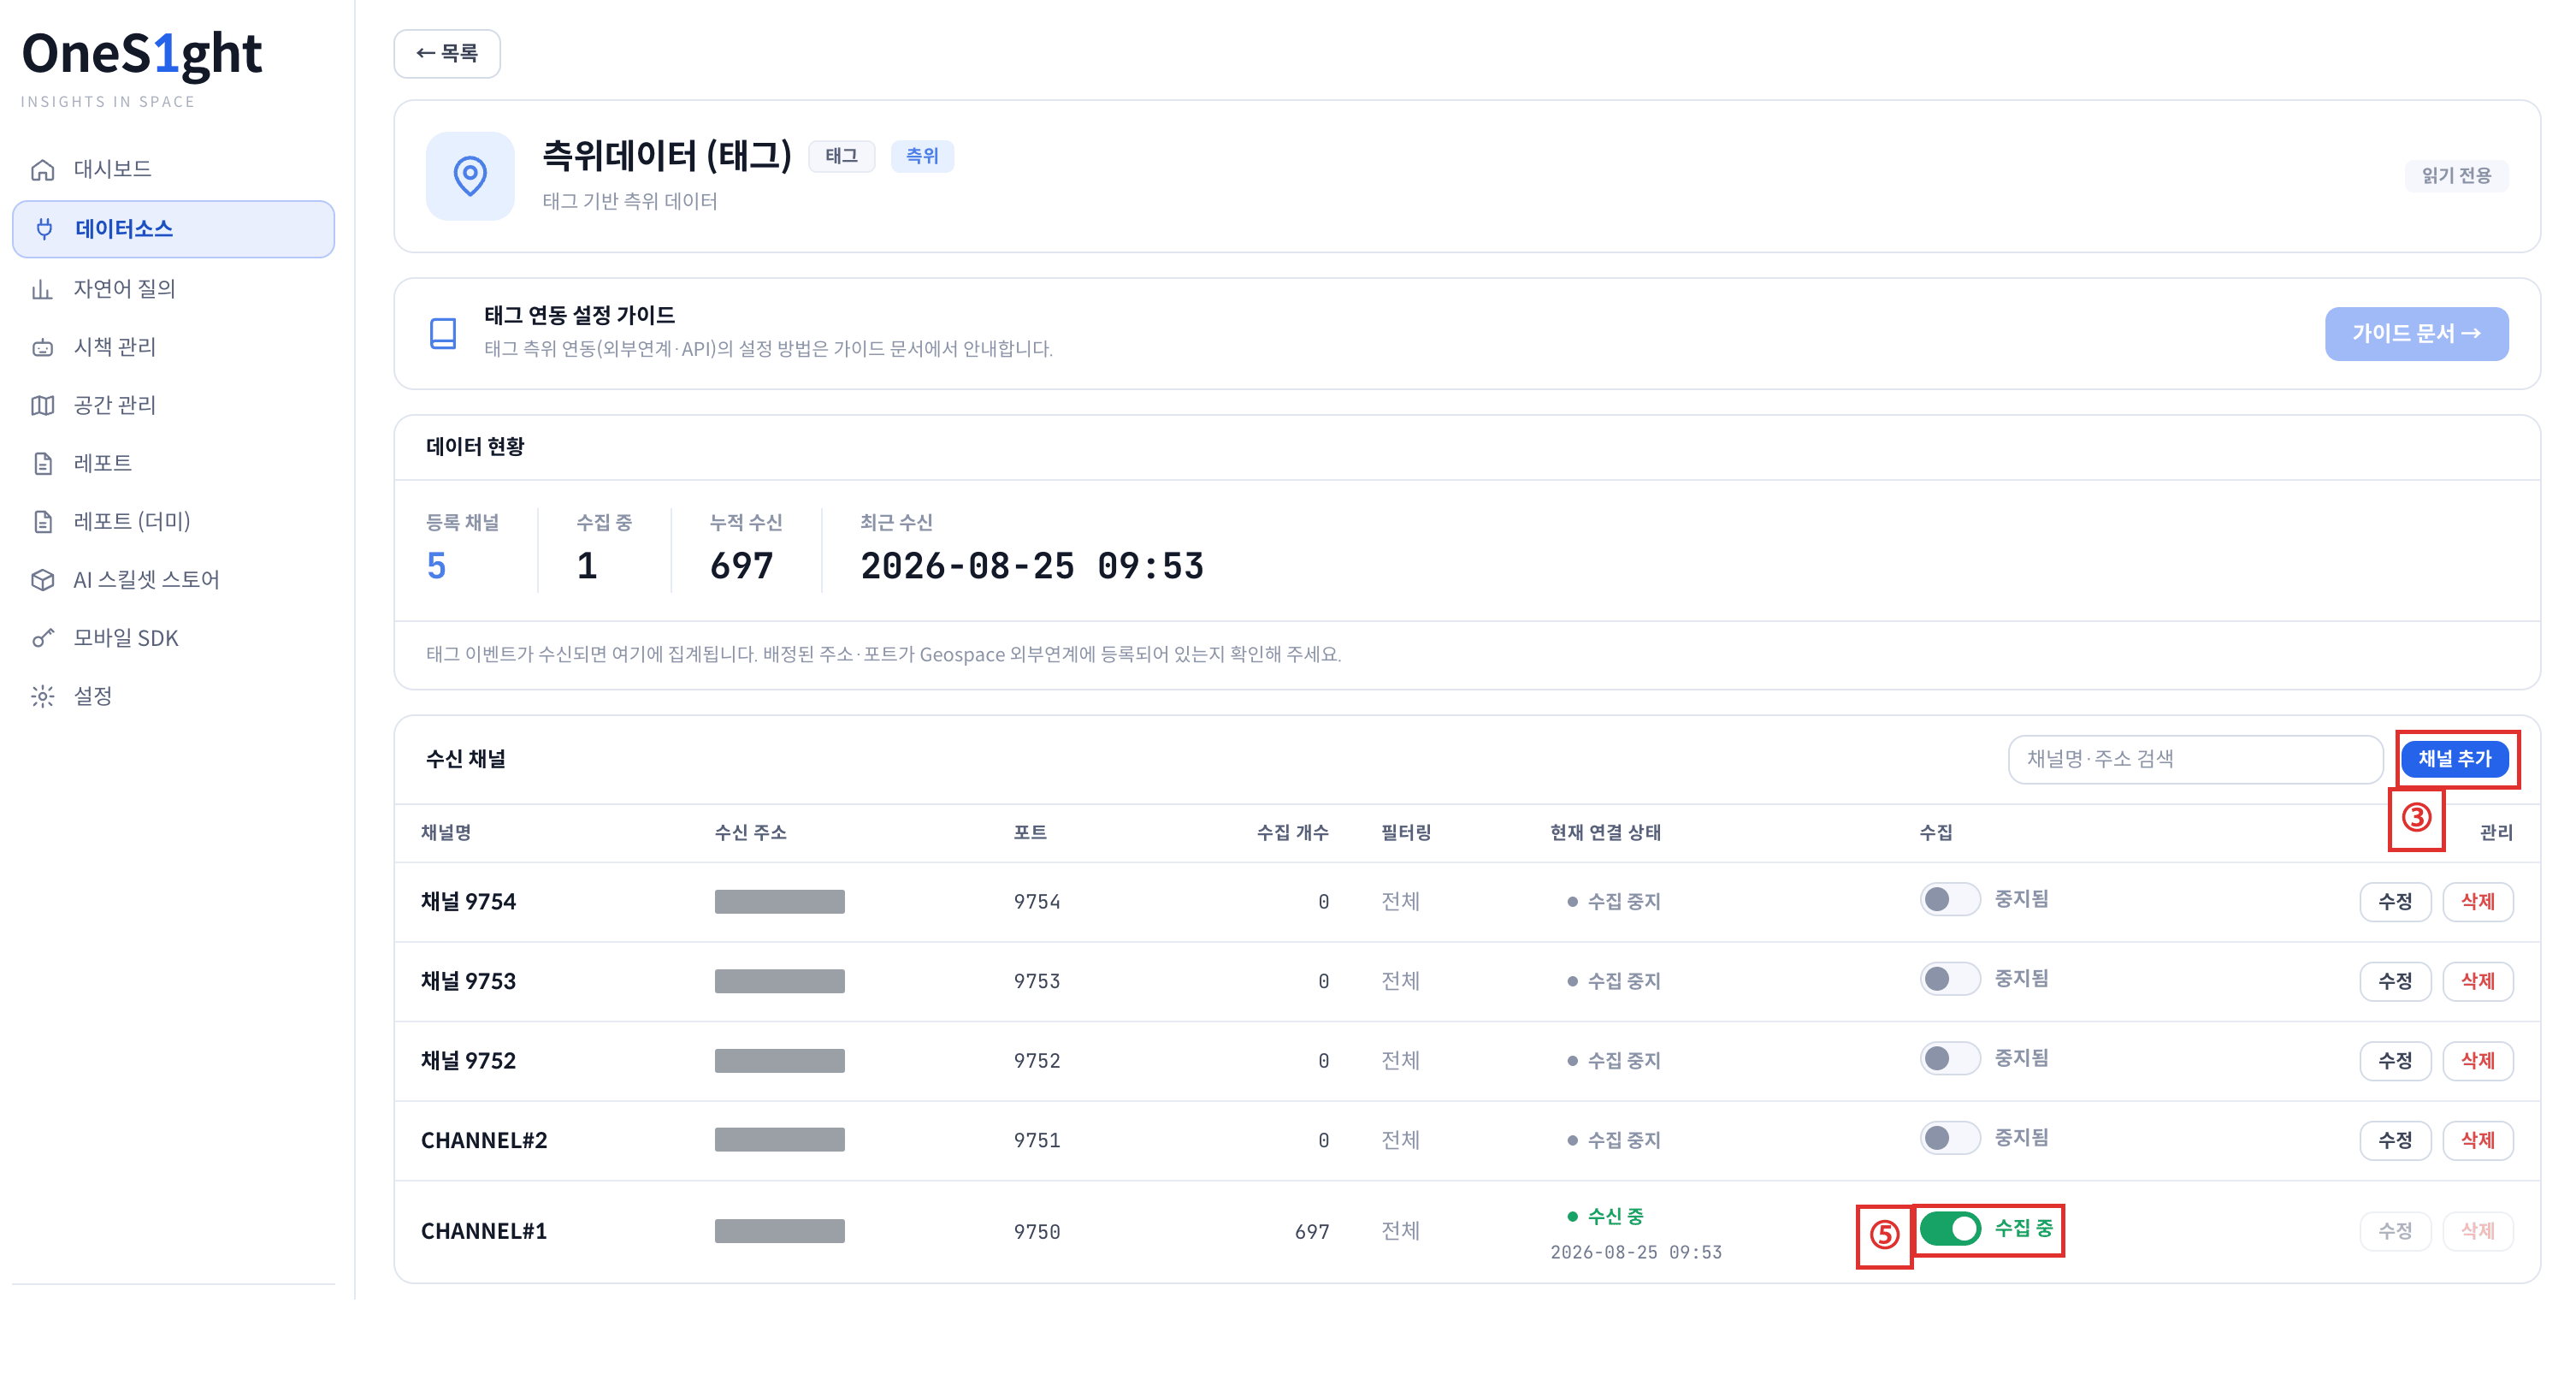Navigate to 공간 관리
Image resolution: width=2576 pixels, height=1374 pixels.
pyautogui.click(x=173, y=405)
